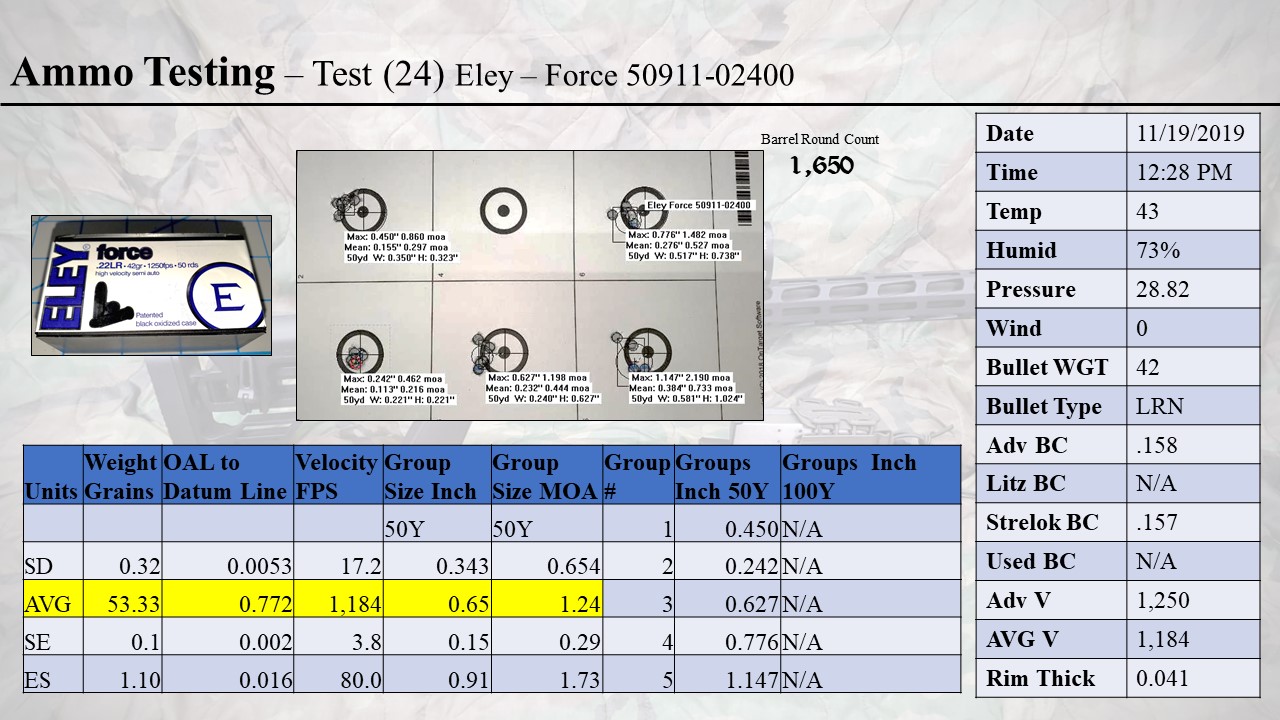Image resolution: width=1280 pixels, height=720 pixels.
Task: Click the Strelok BC value .157
Action: (1157, 522)
